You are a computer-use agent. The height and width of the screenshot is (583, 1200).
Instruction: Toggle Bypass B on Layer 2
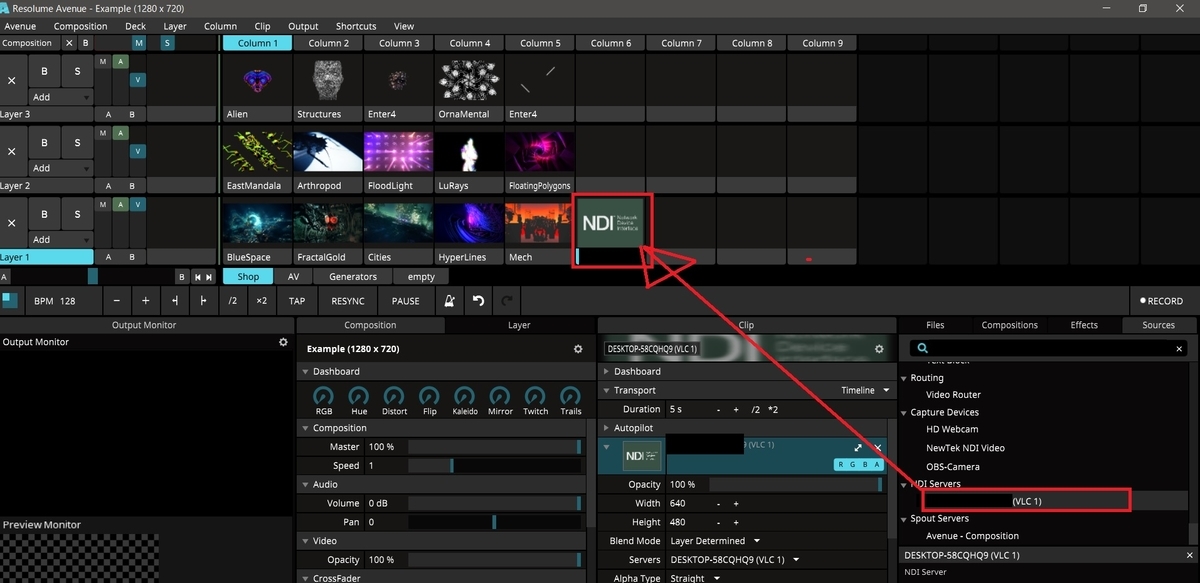(45, 142)
